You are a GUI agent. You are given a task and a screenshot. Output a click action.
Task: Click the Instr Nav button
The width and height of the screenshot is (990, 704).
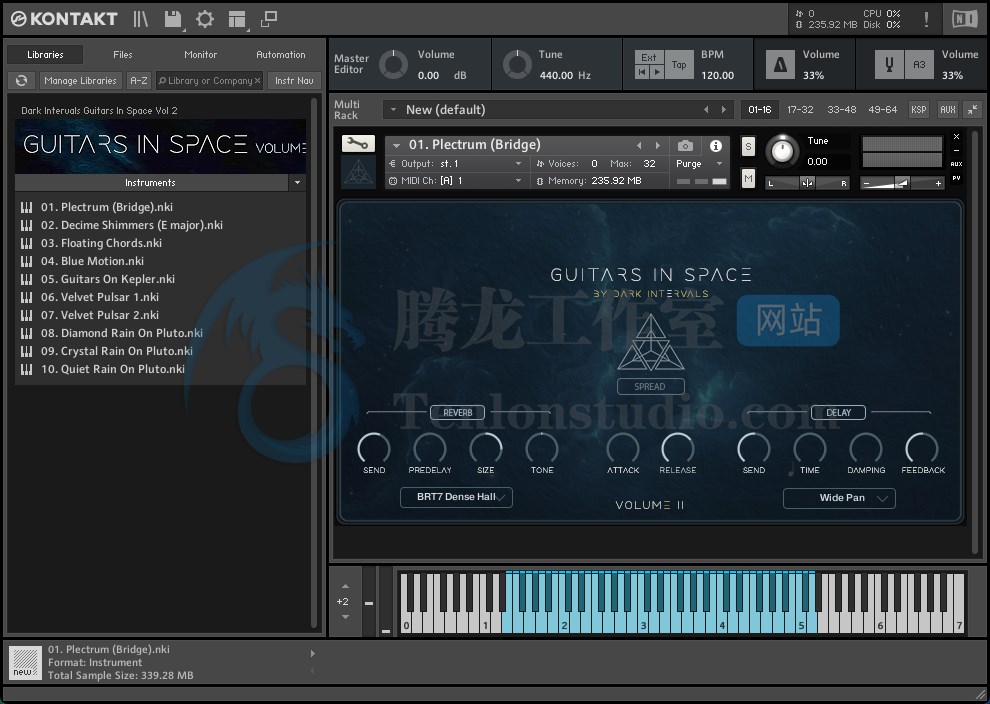pyautogui.click(x=294, y=81)
